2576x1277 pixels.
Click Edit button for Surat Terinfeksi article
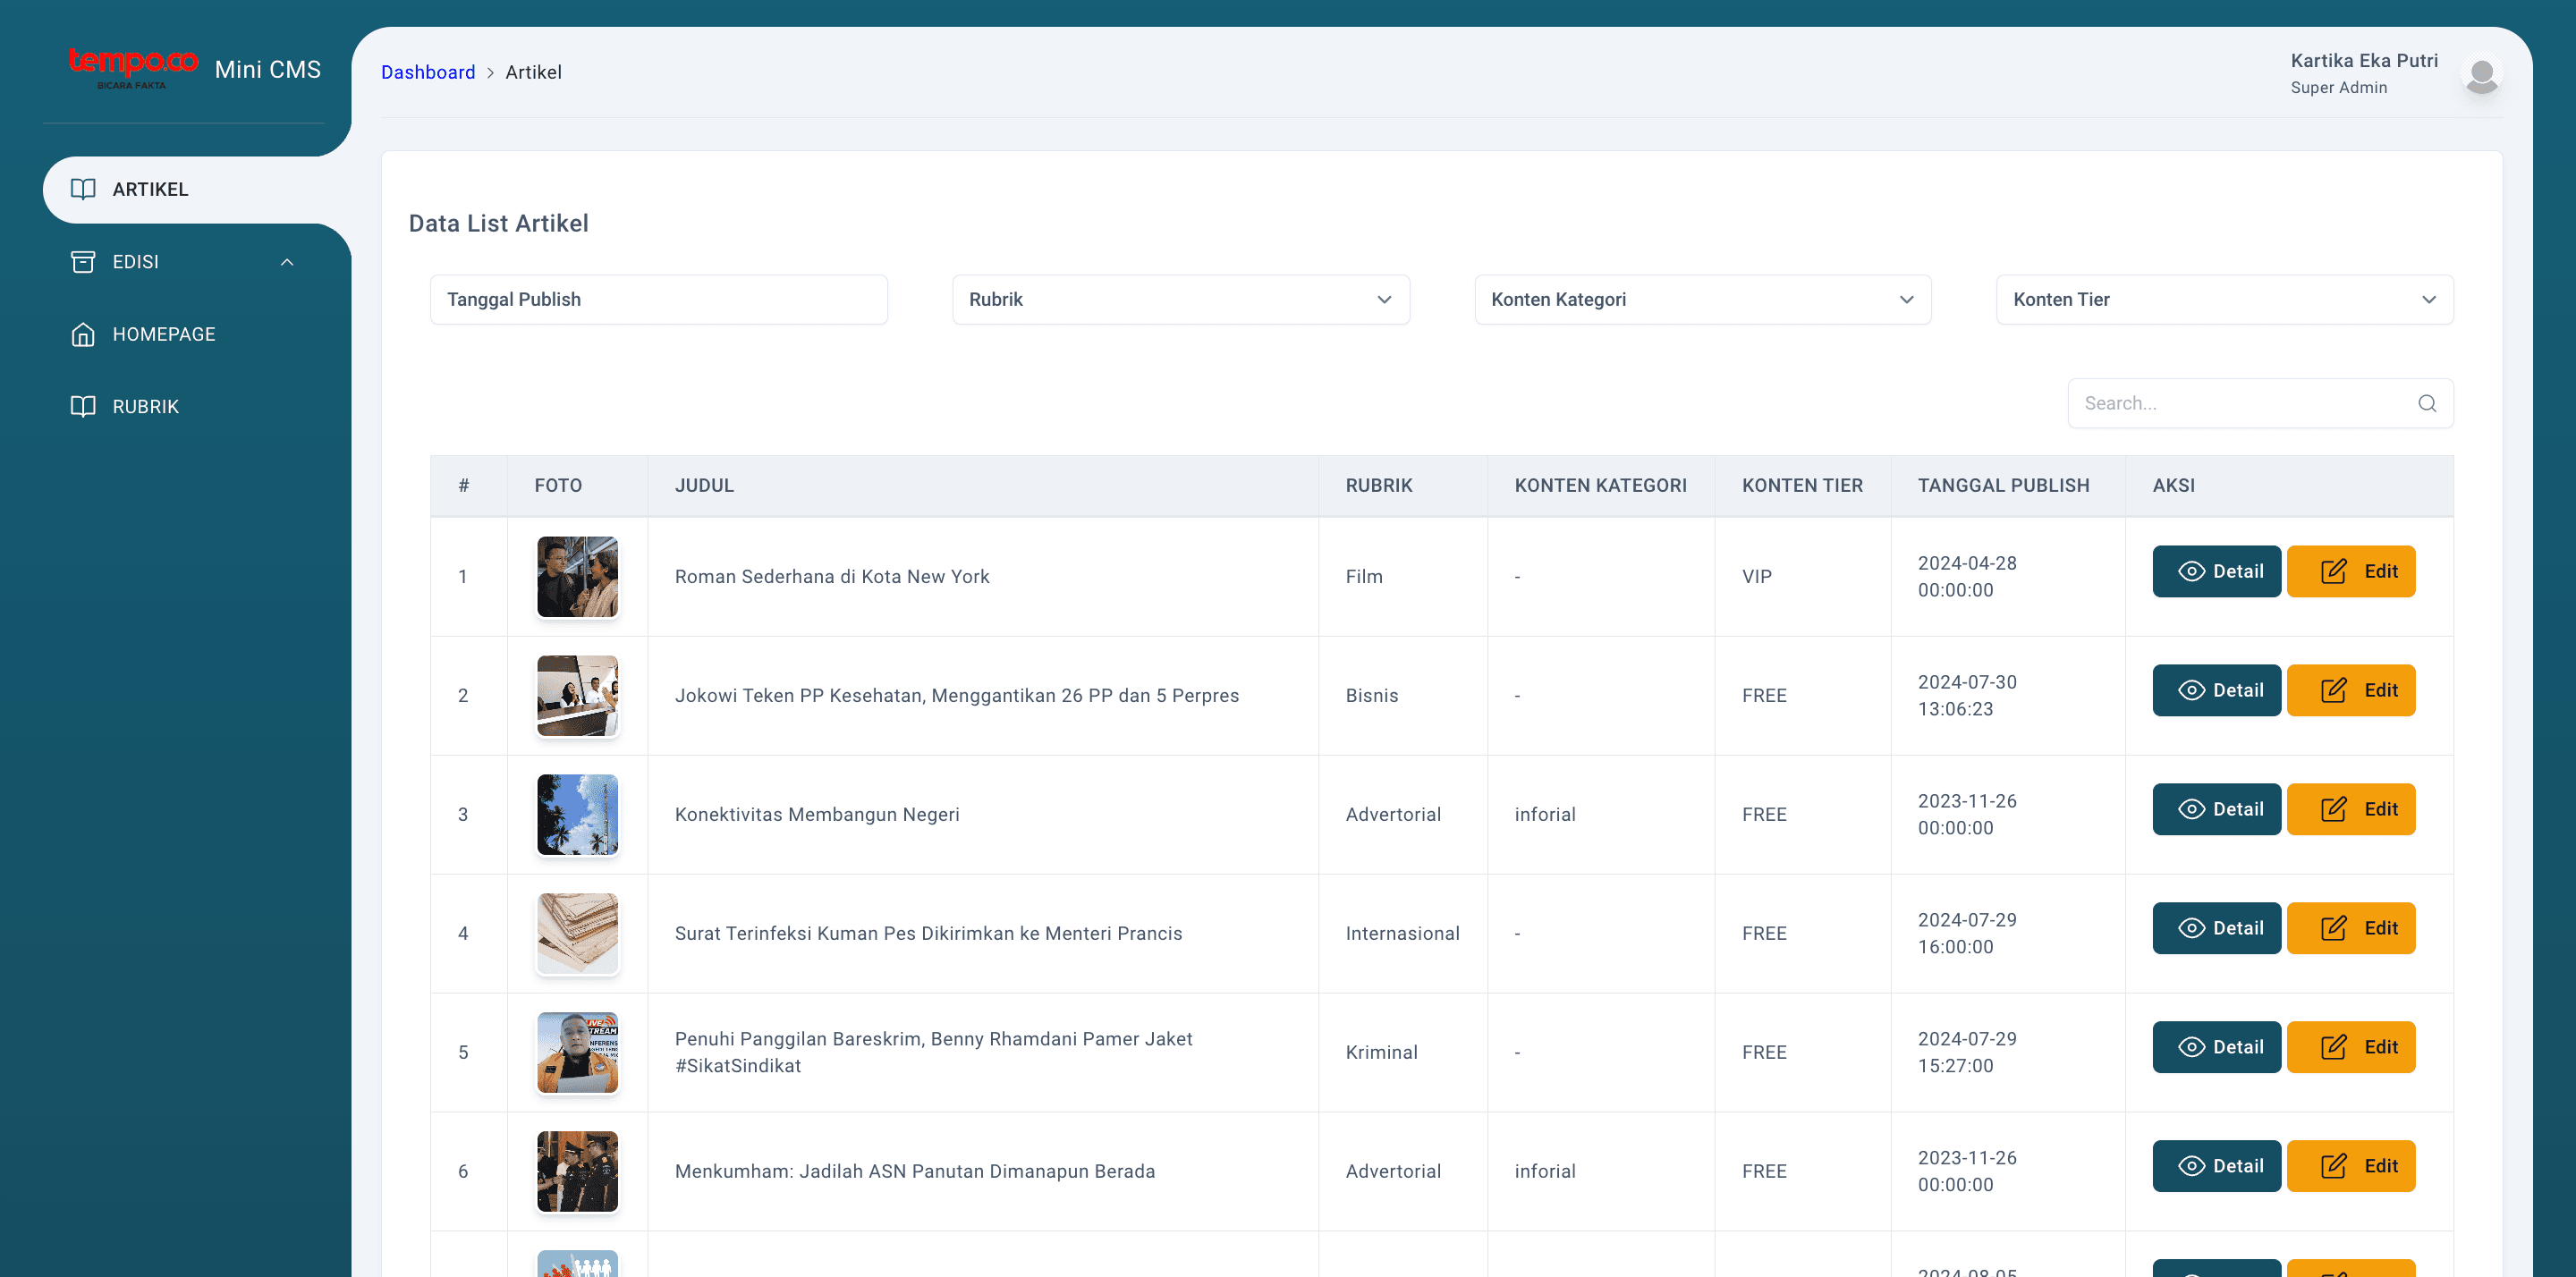(2350, 928)
